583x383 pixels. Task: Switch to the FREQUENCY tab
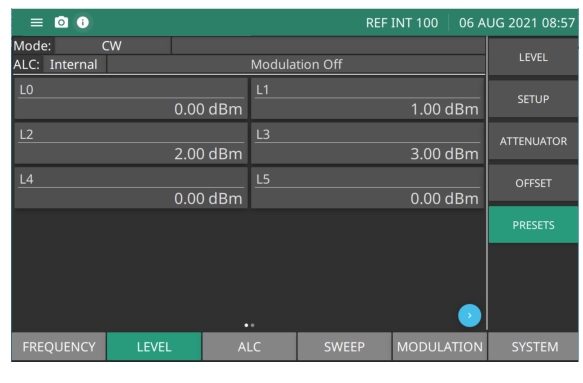[x=59, y=347]
